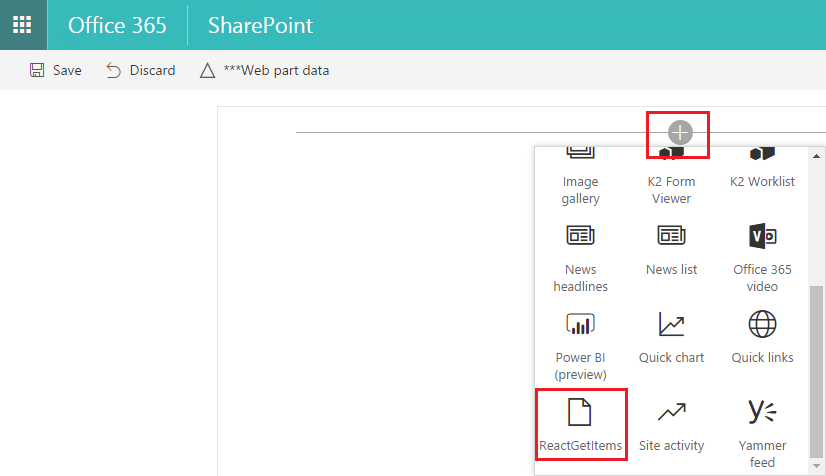This screenshot has height=476, width=826.
Task: Pick the K2 Form Viewer label
Action: coord(671,190)
